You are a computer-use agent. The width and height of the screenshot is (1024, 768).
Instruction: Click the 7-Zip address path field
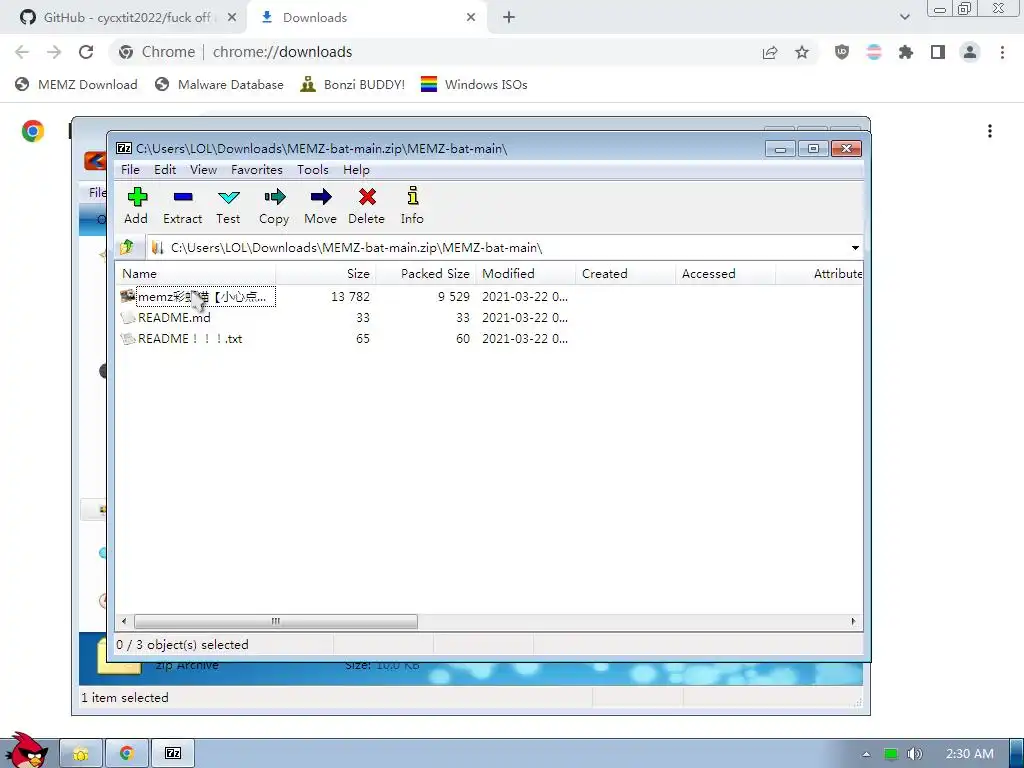pyautogui.click(x=496, y=248)
